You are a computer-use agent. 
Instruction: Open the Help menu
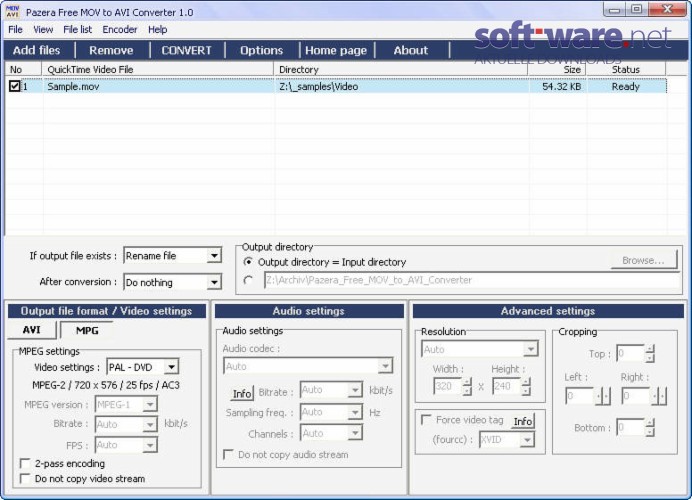tap(157, 30)
